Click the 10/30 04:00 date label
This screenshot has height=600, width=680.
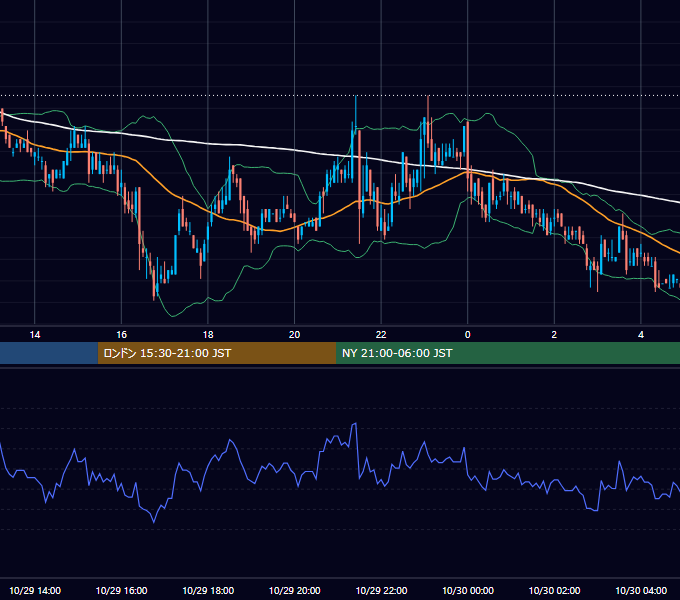pyautogui.click(x=641, y=590)
